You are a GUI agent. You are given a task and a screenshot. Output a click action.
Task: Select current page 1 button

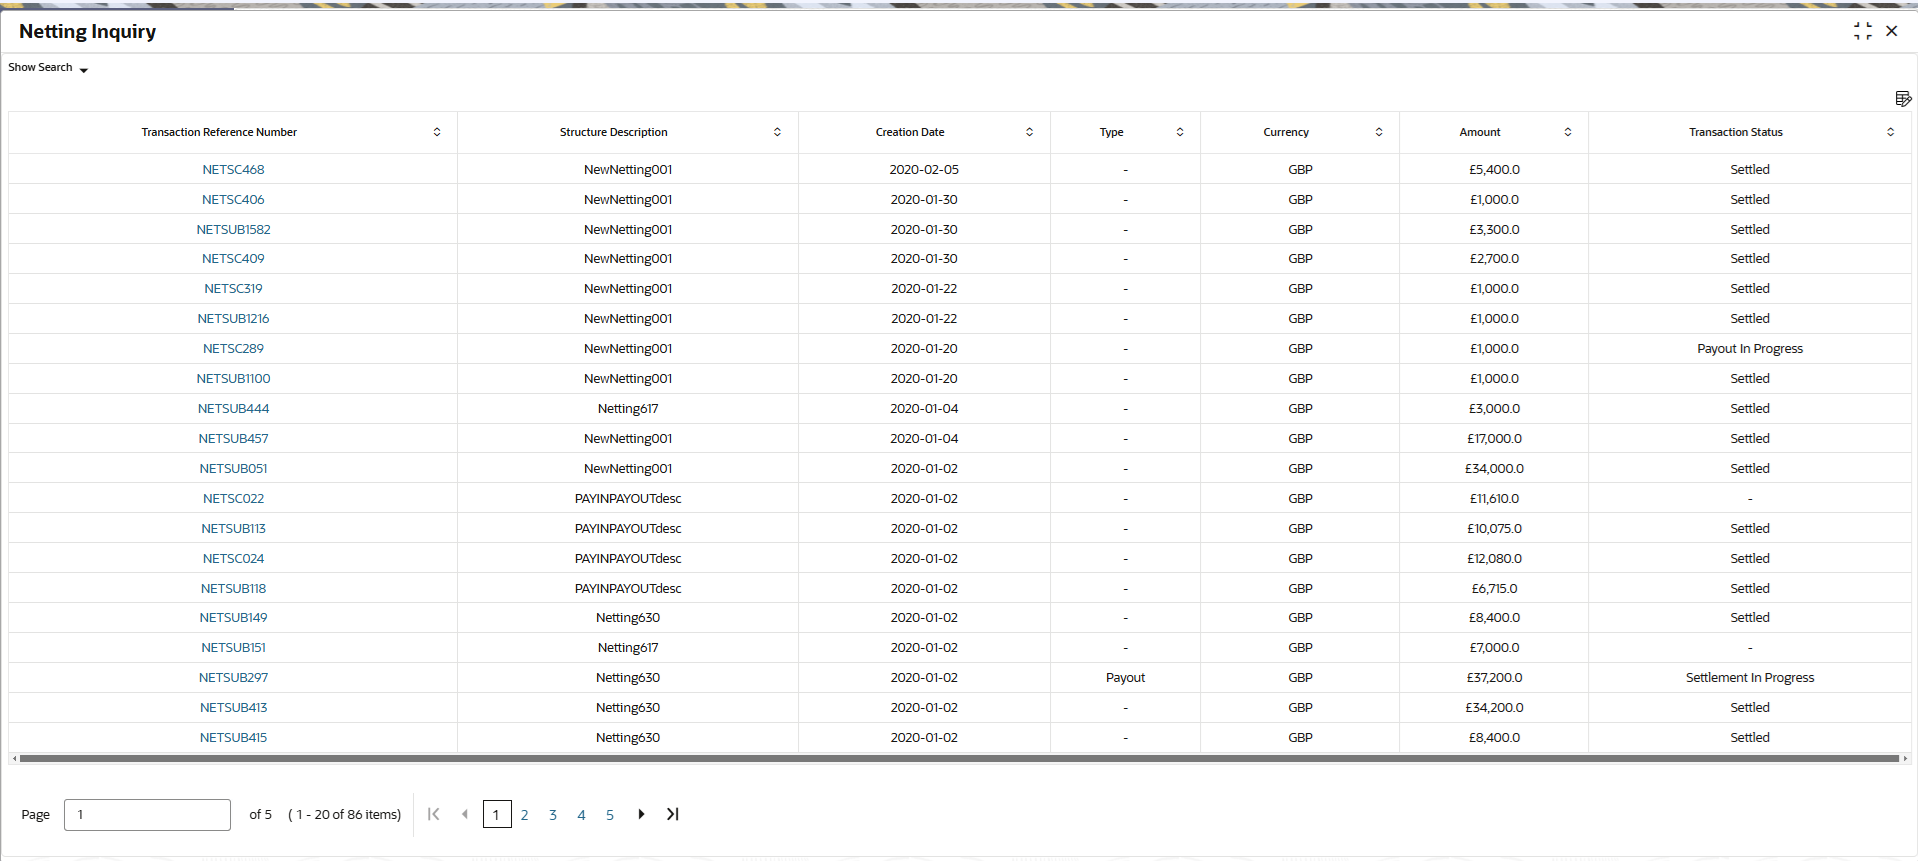(x=497, y=814)
